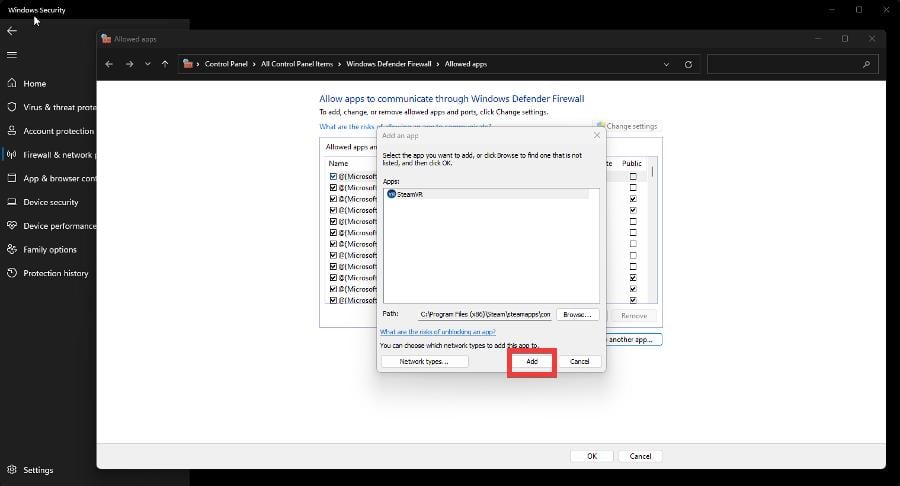
Task: Click Browse to locate an app
Action: (577, 314)
